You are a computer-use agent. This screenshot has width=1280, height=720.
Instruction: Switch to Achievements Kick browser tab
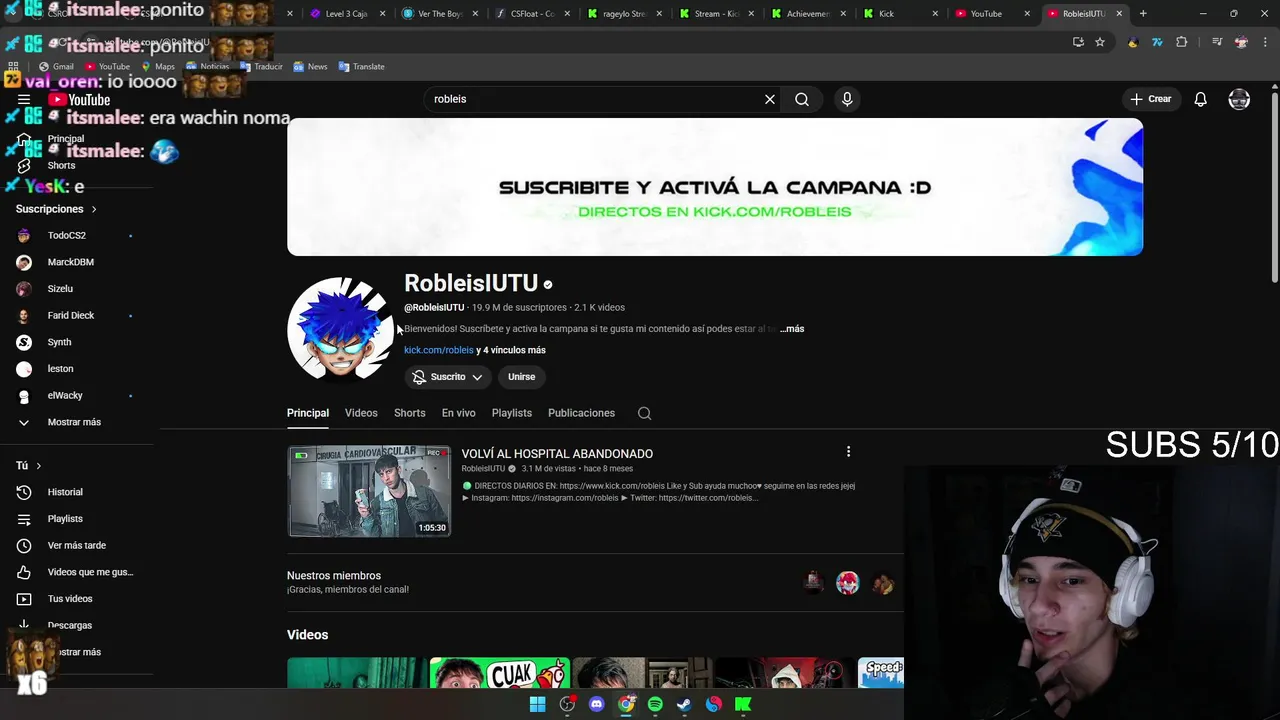coord(808,14)
